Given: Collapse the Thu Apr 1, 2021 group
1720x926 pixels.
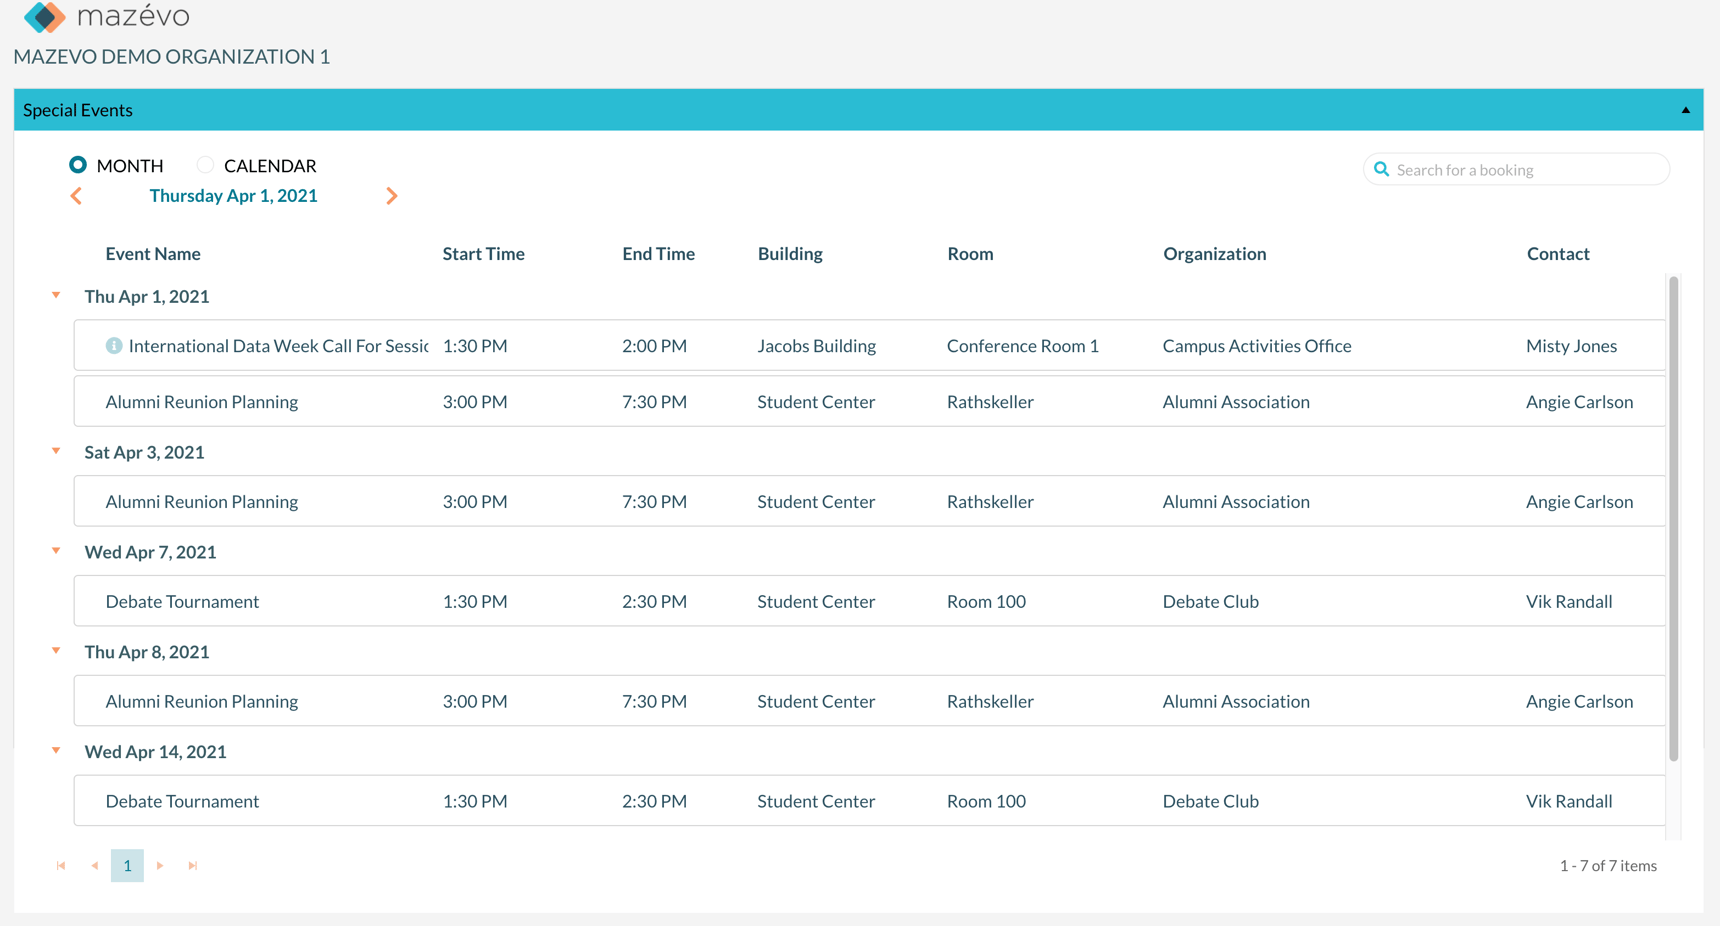Looking at the screenshot, I should (56, 295).
